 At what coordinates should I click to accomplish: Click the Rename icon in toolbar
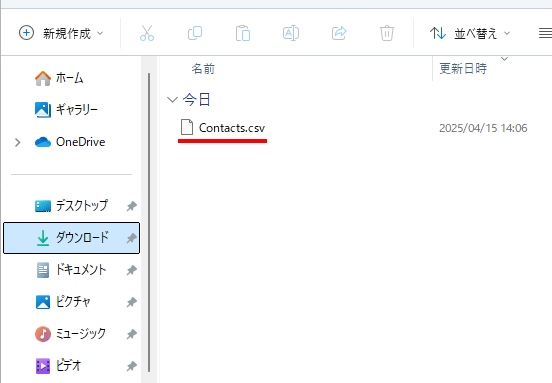click(291, 33)
